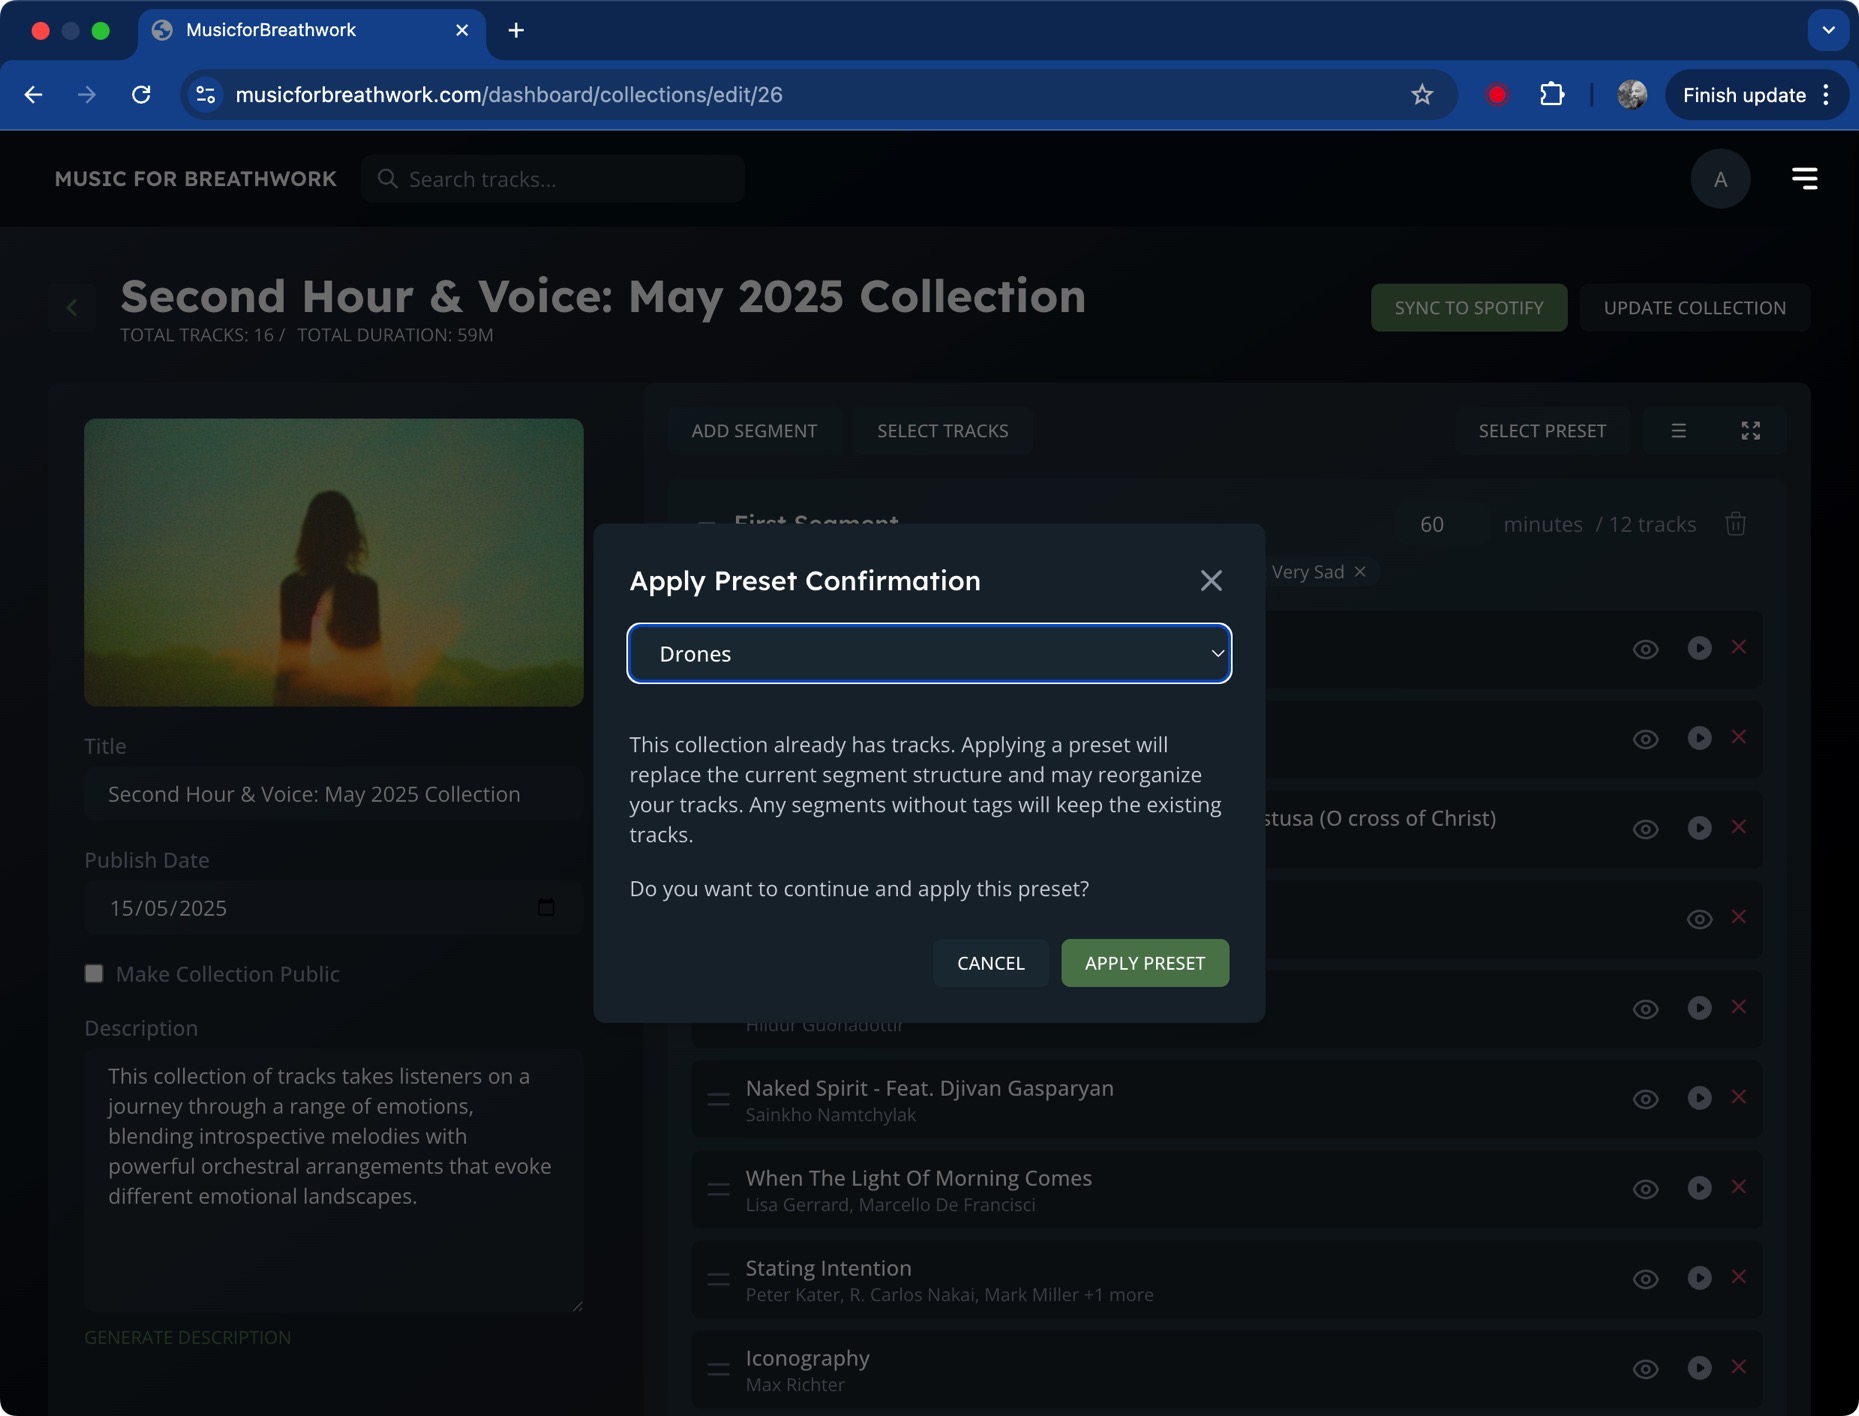
Task: Reload the page
Action: coord(141,95)
